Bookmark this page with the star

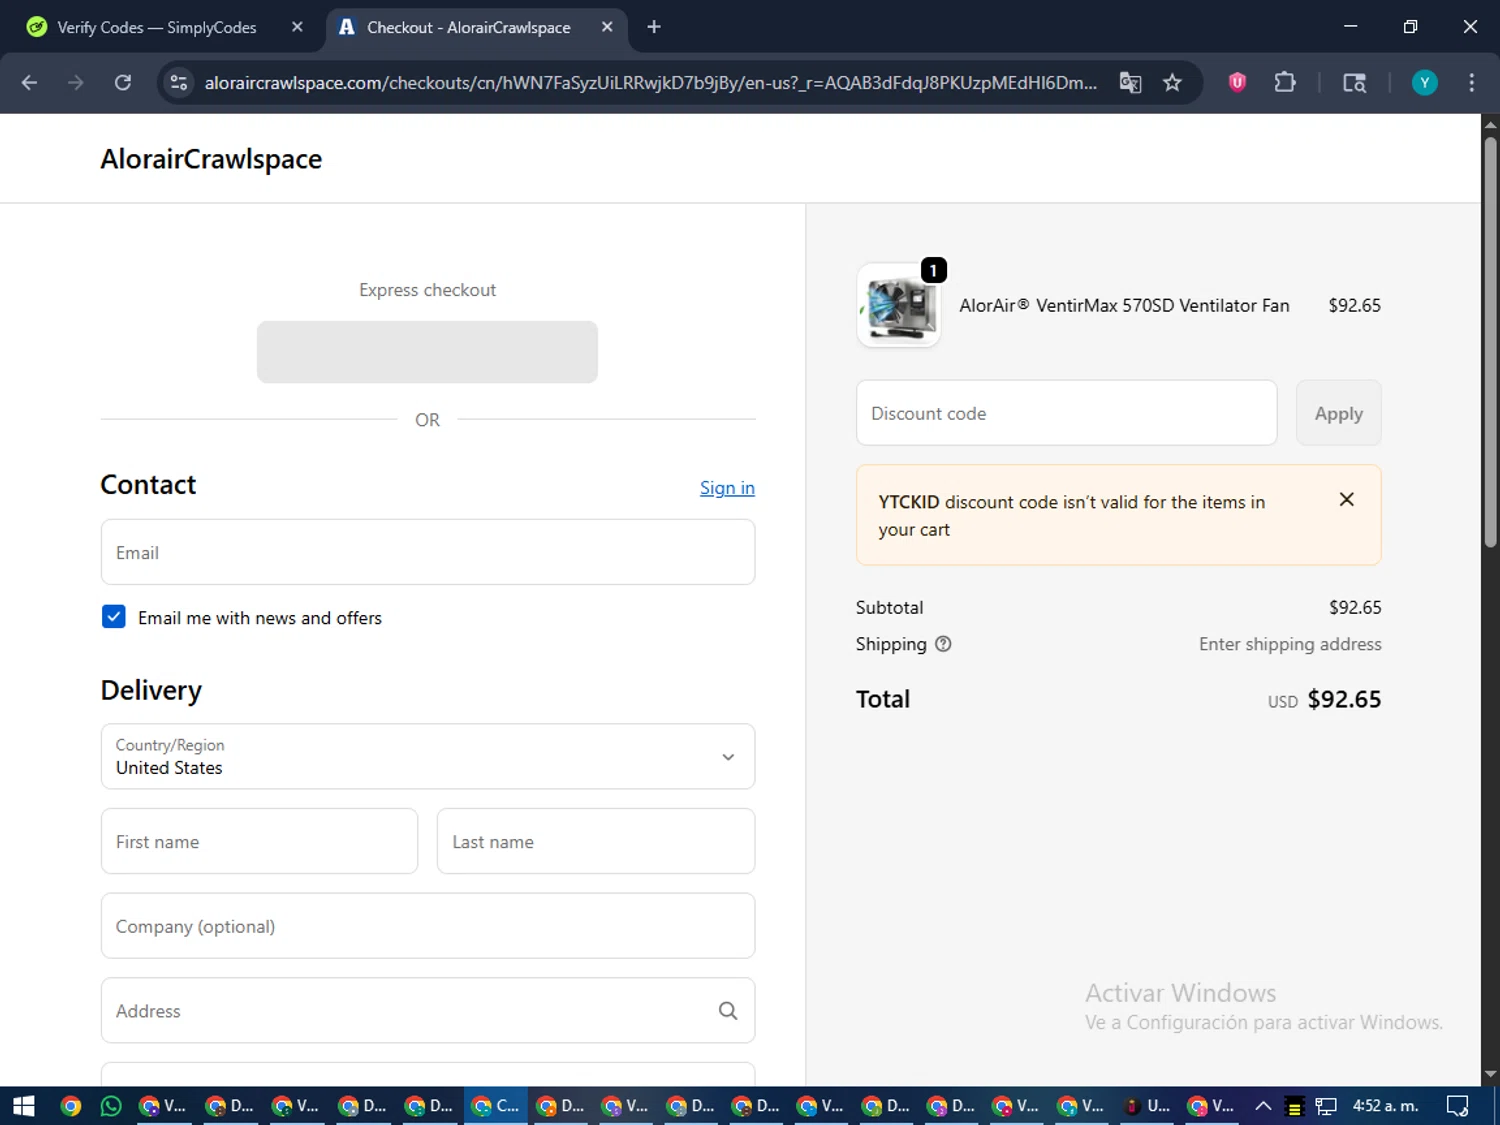tap(1172, 83)
